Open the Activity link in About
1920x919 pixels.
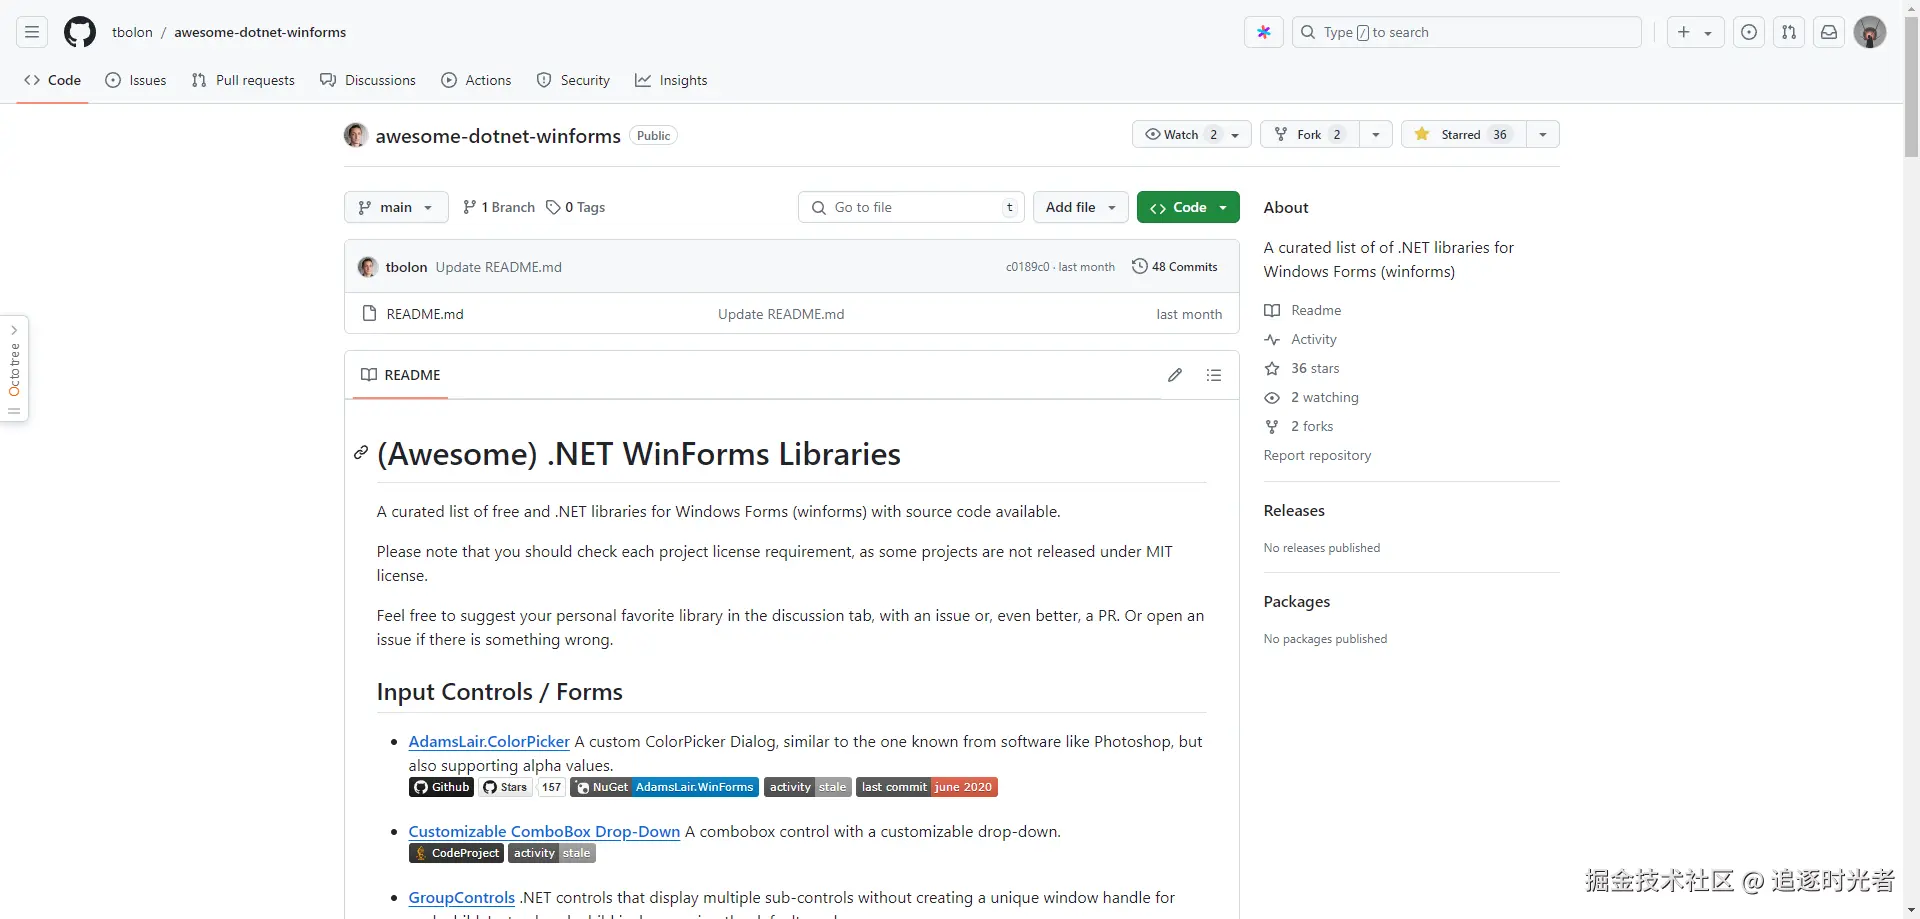(x=1300, y=339)
